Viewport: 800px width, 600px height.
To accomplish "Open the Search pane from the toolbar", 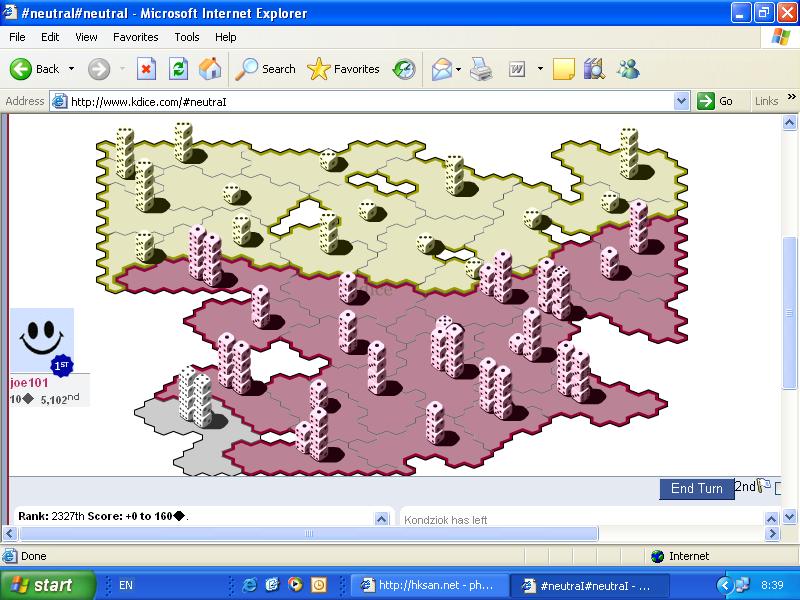I will 265,69.
